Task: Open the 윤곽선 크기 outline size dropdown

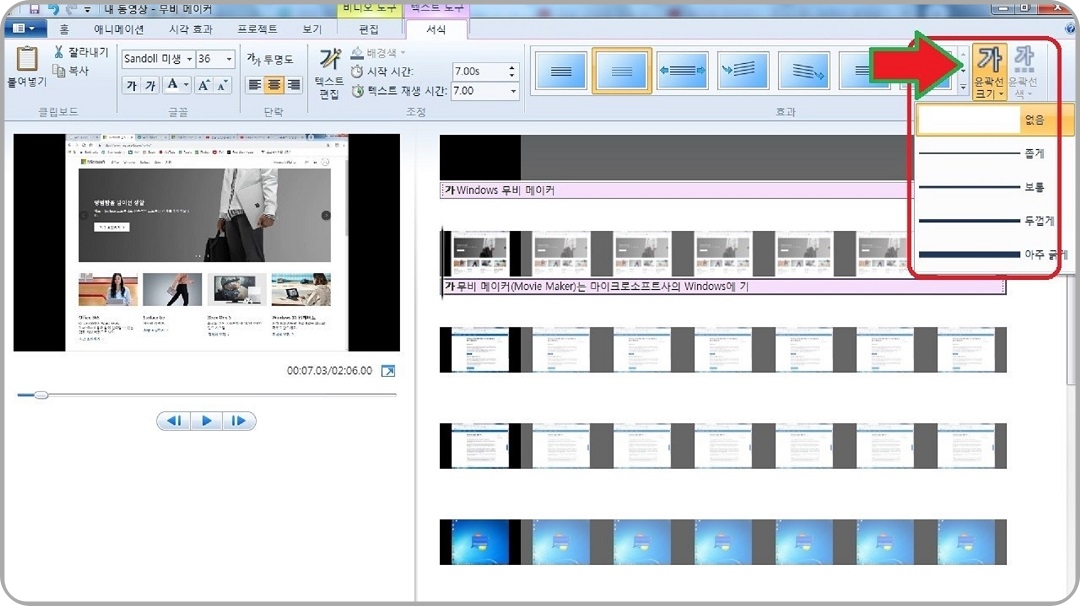Action: (x=989, y=72)
